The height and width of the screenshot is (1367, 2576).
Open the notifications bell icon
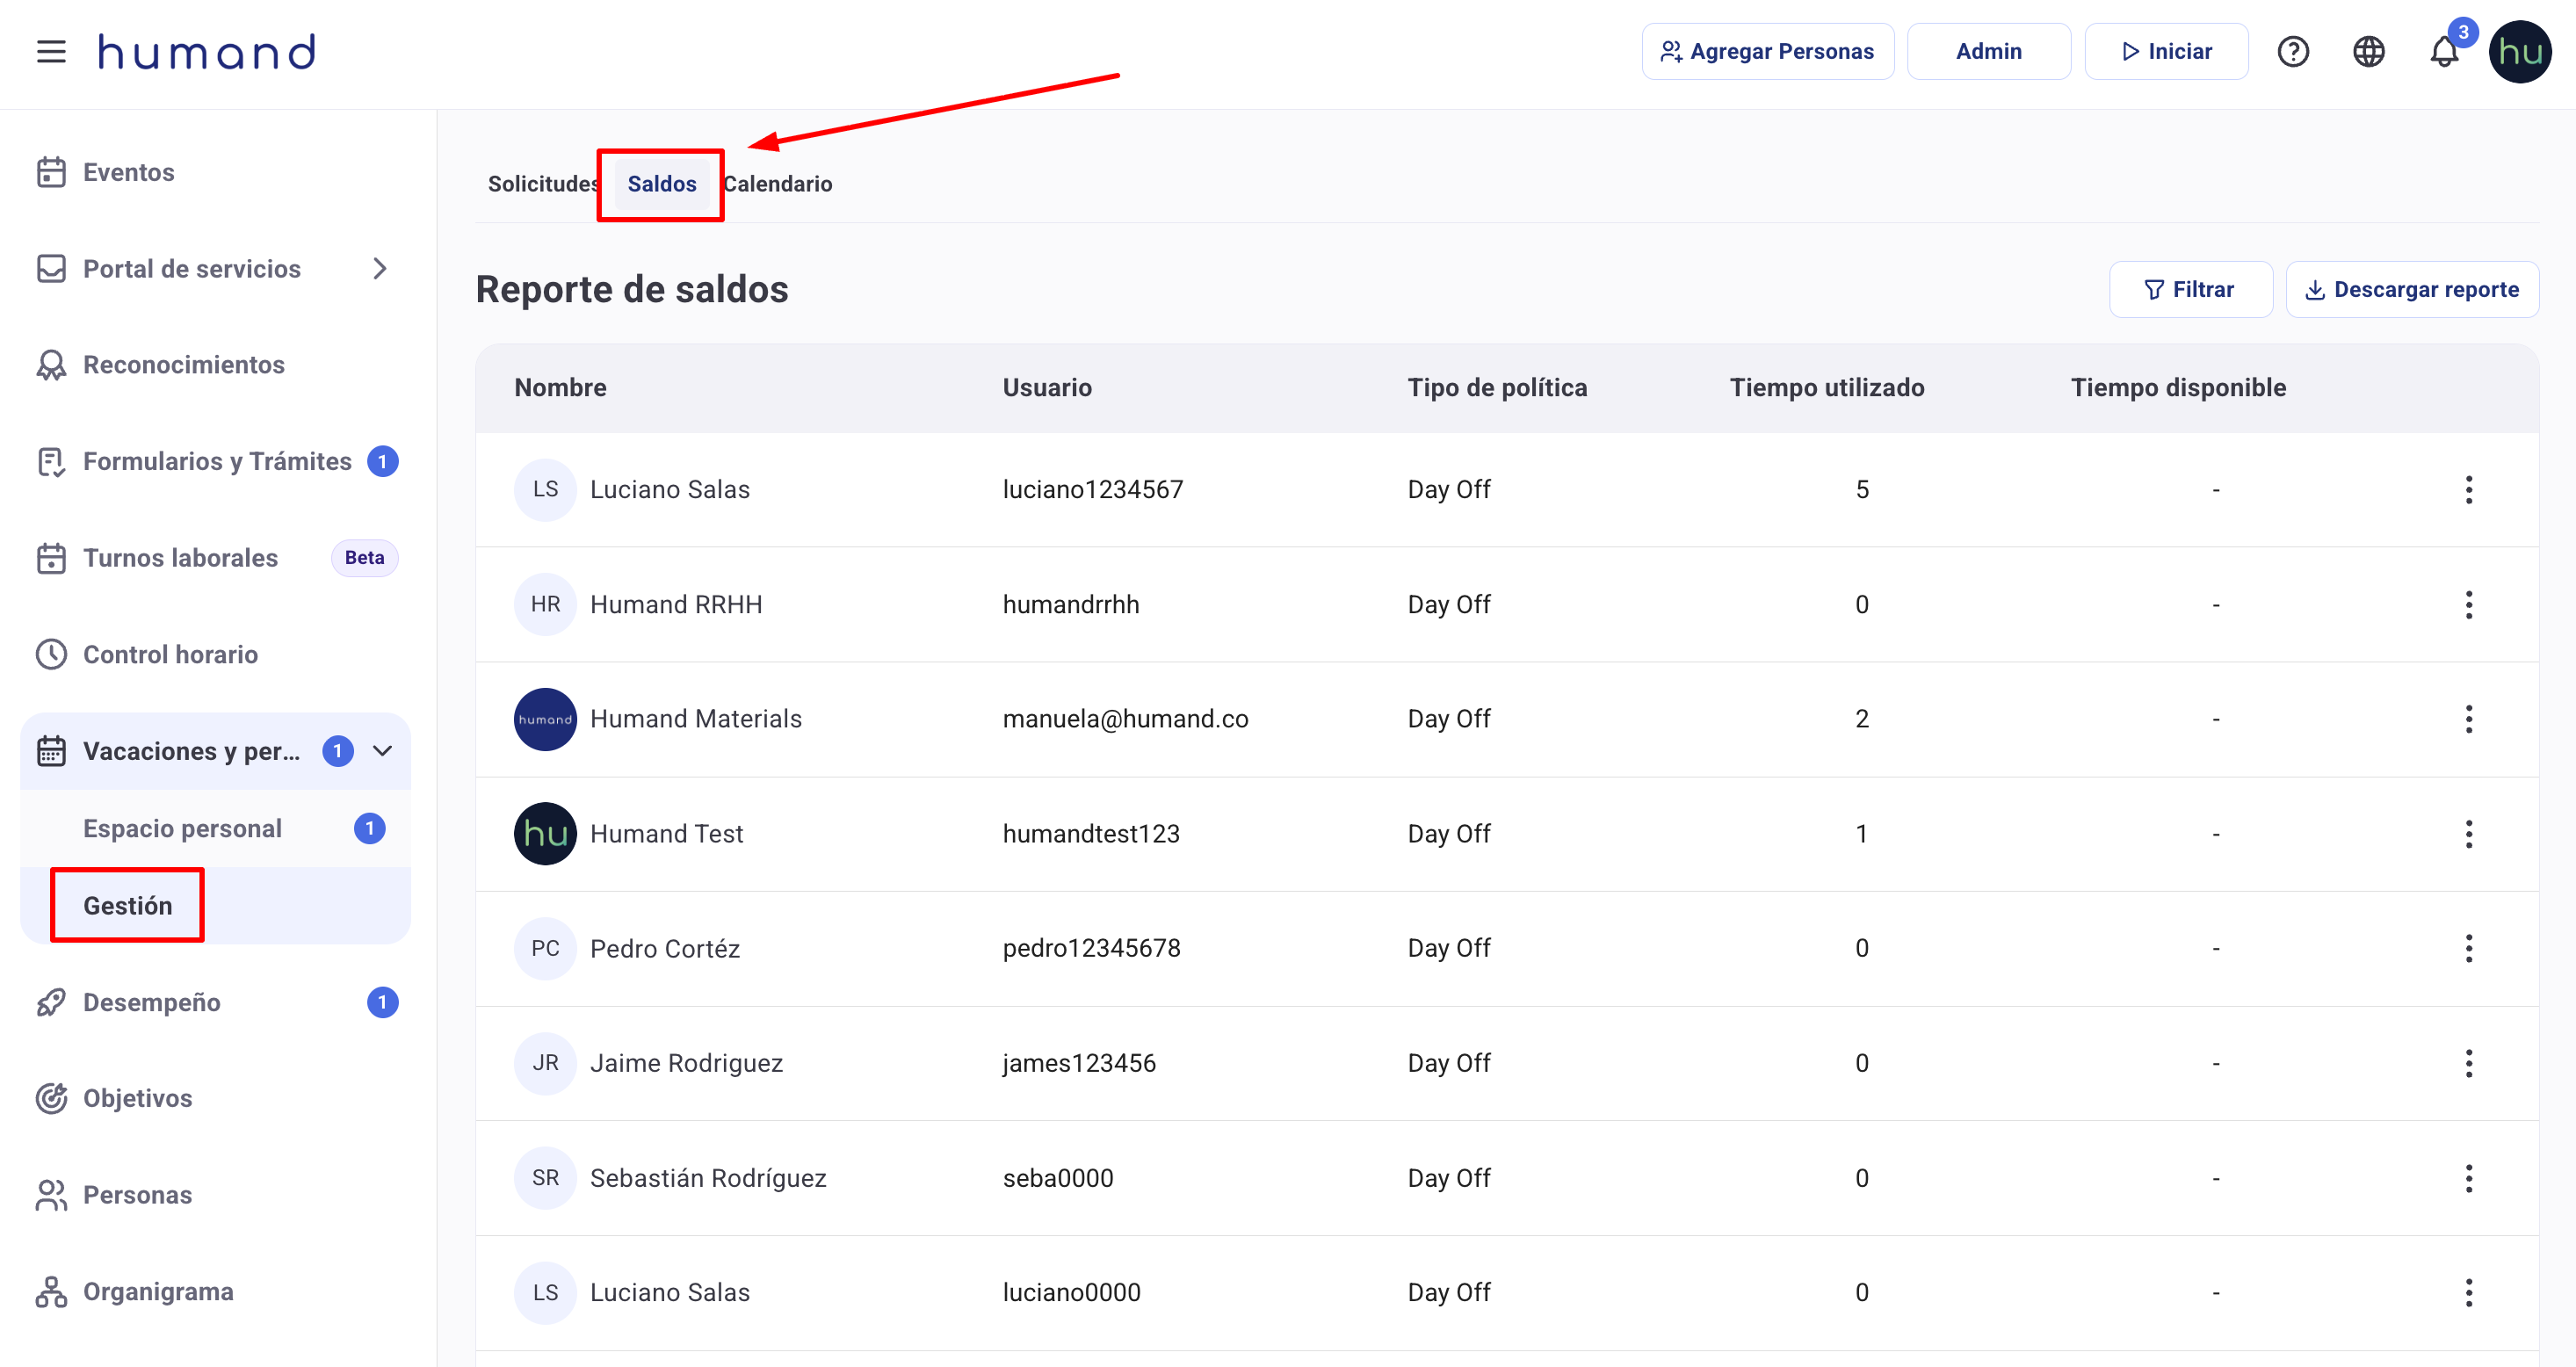point(2443,52)
